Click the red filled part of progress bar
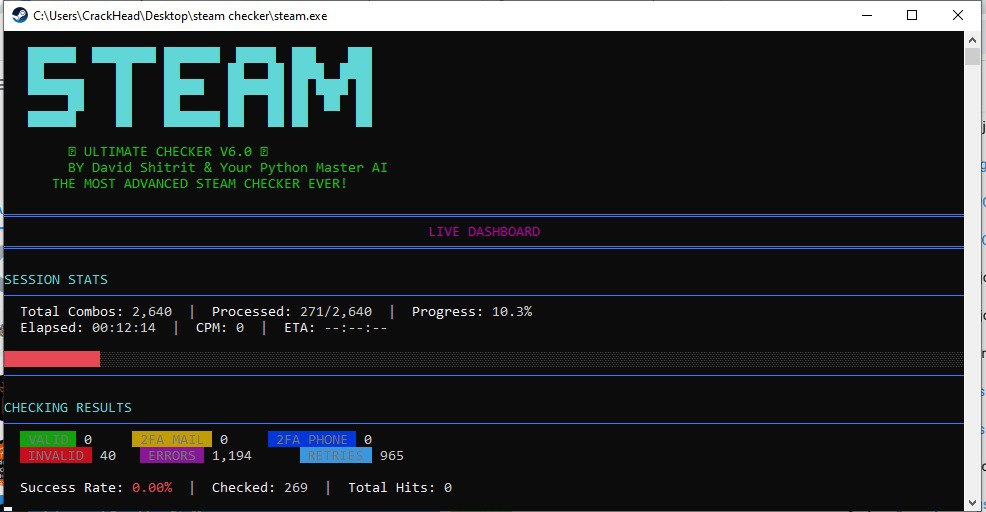 click(52, 359)
